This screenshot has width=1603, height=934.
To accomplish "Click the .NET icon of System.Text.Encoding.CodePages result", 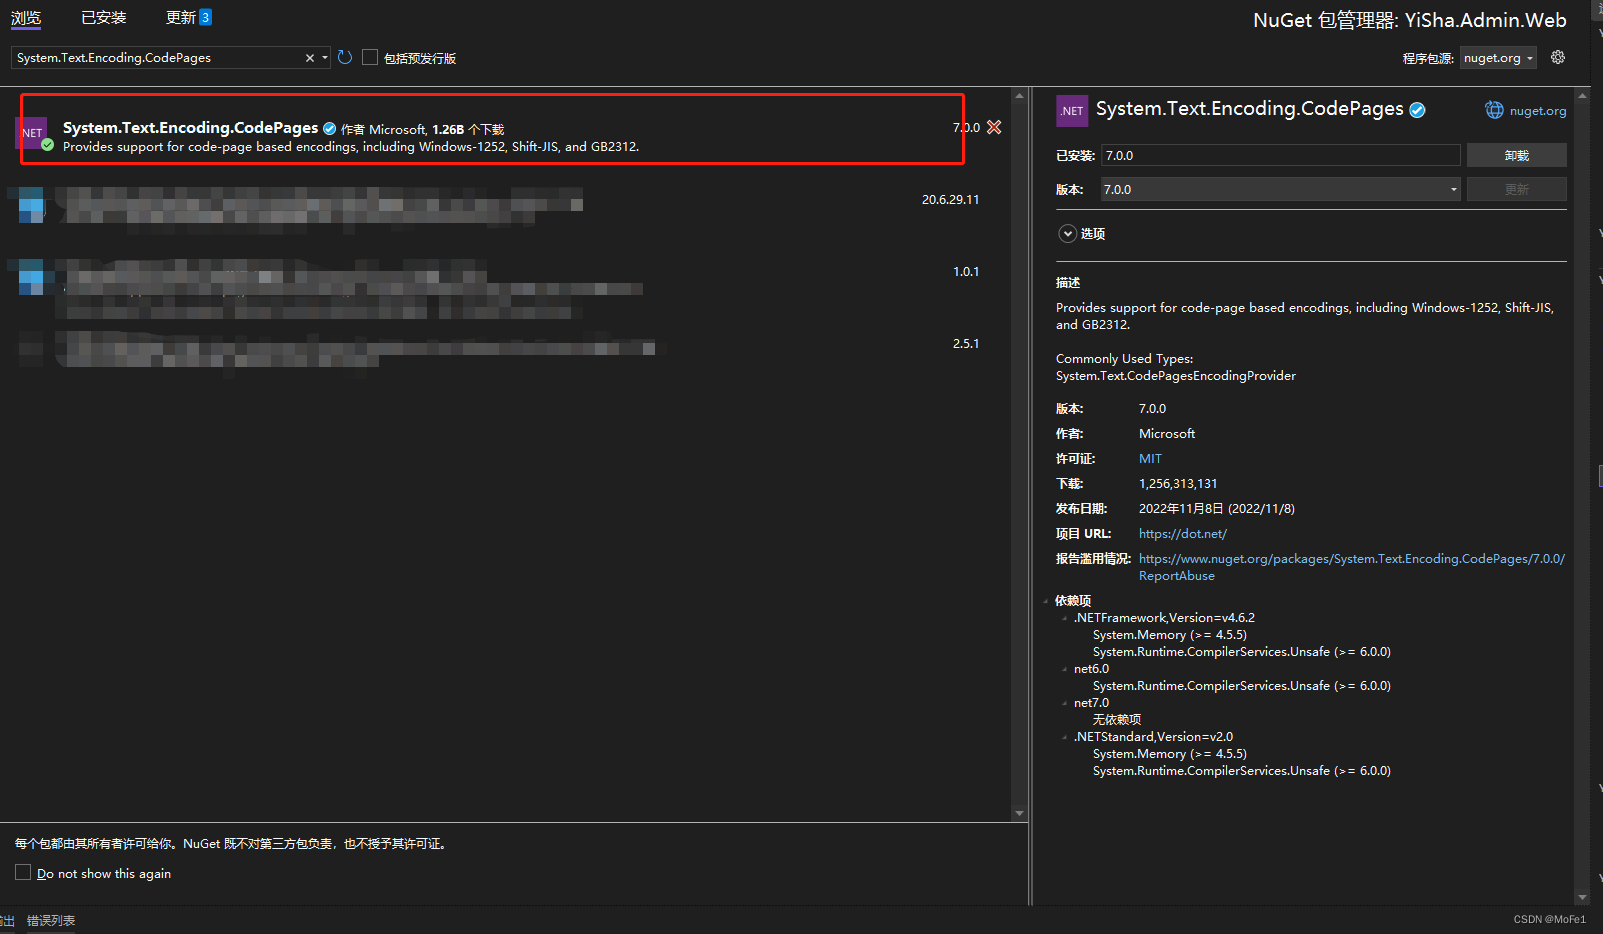I will coord(31,132).
